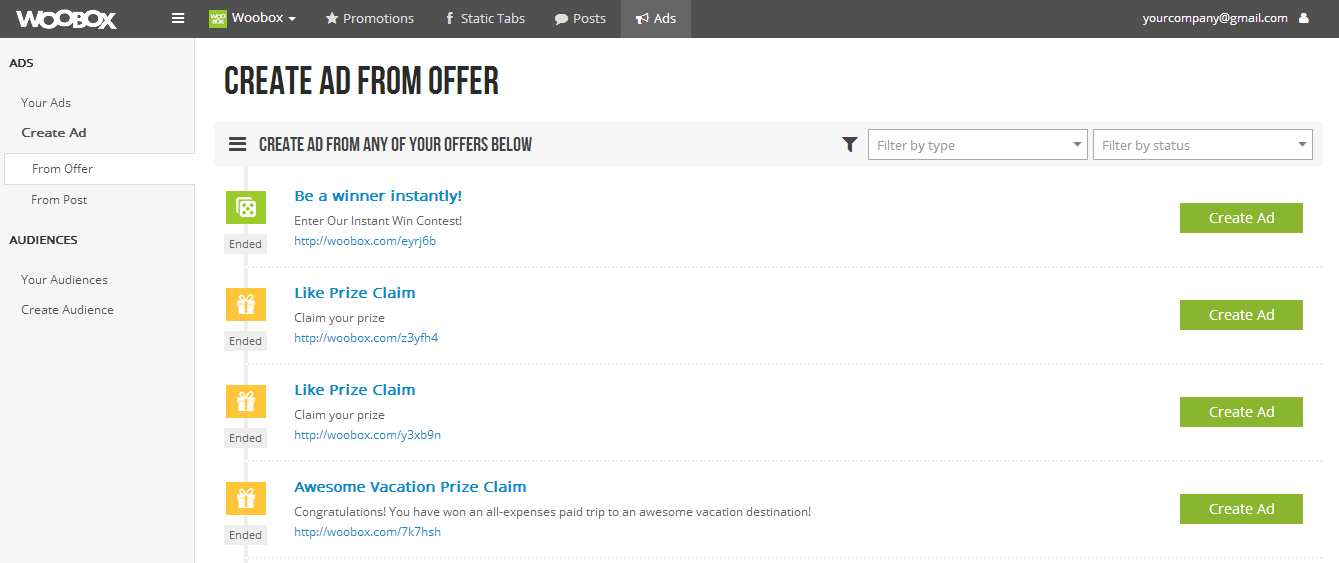The width and height of the screenshot is (1339, 563).
Task: Create Ad for offer y3xb9n
Action: [1241, 412]
